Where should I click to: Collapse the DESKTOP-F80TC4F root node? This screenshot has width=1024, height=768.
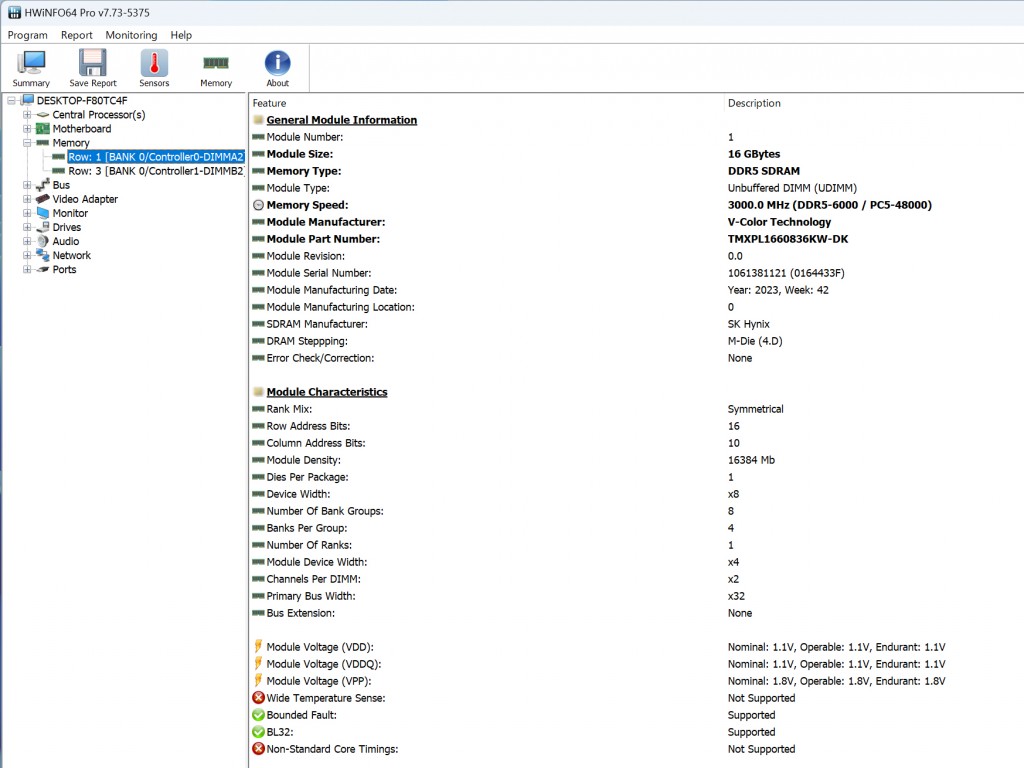(x=12, y=101)
